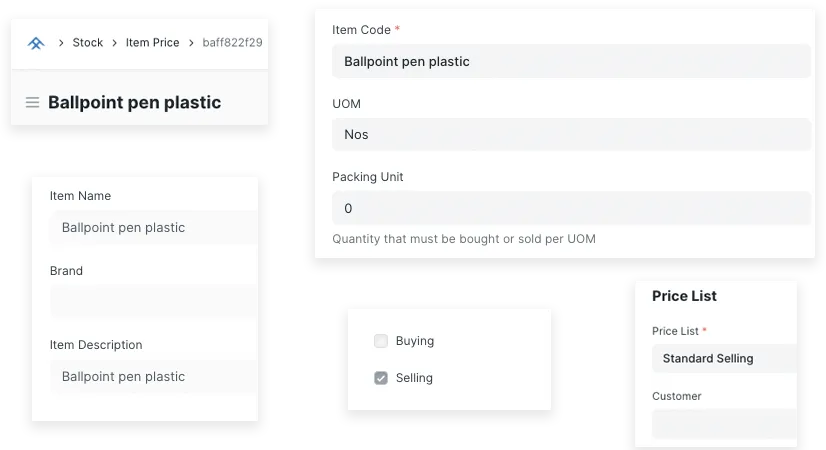This screenshot has width=826, height=450.
Task: Open the UOM link field
Action: coord(570,134)
